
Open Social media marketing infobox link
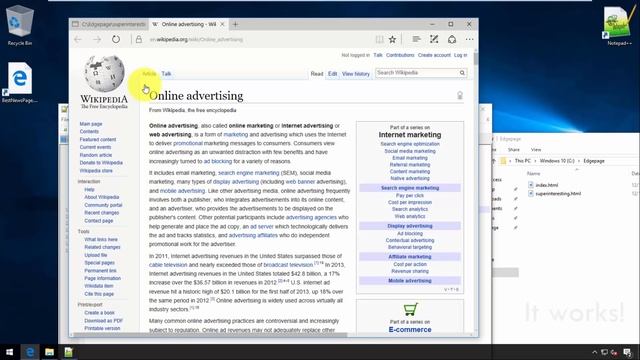tap(410, 151)
